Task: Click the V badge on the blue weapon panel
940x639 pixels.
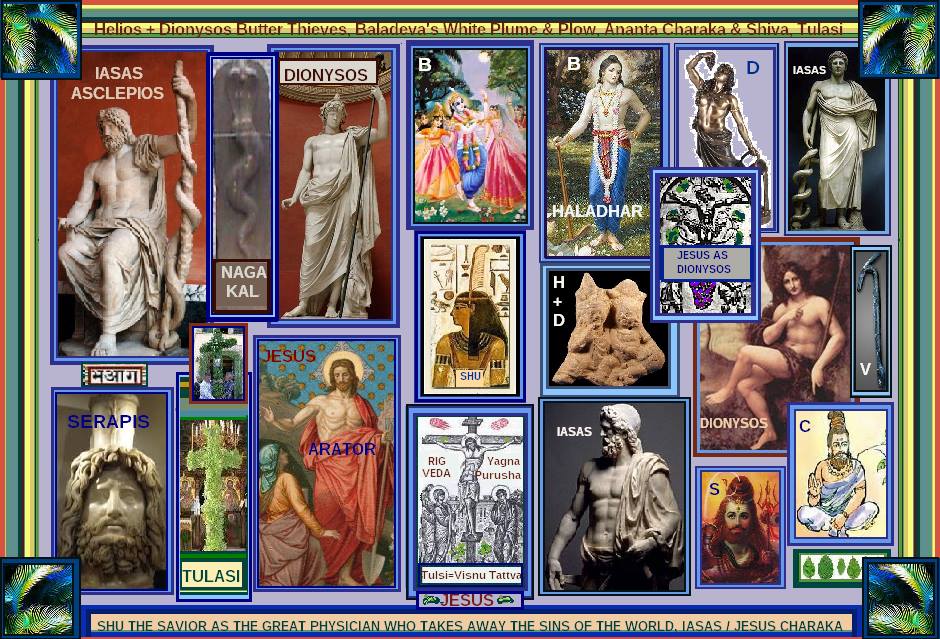Action: point(866,369)
